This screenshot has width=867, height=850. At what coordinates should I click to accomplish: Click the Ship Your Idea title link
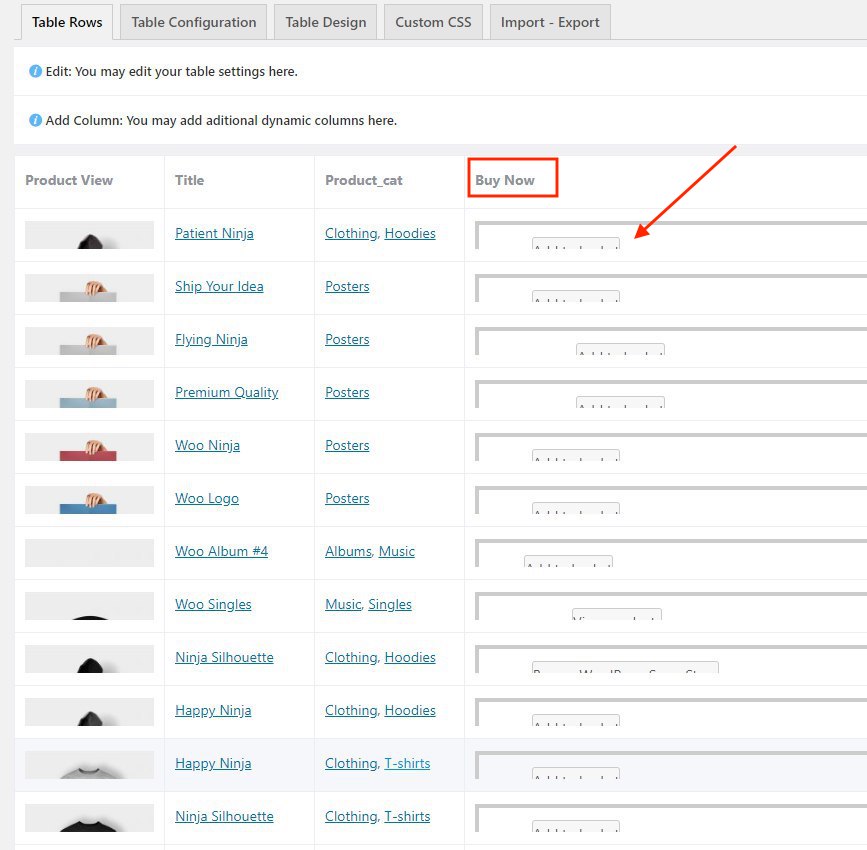219,286
